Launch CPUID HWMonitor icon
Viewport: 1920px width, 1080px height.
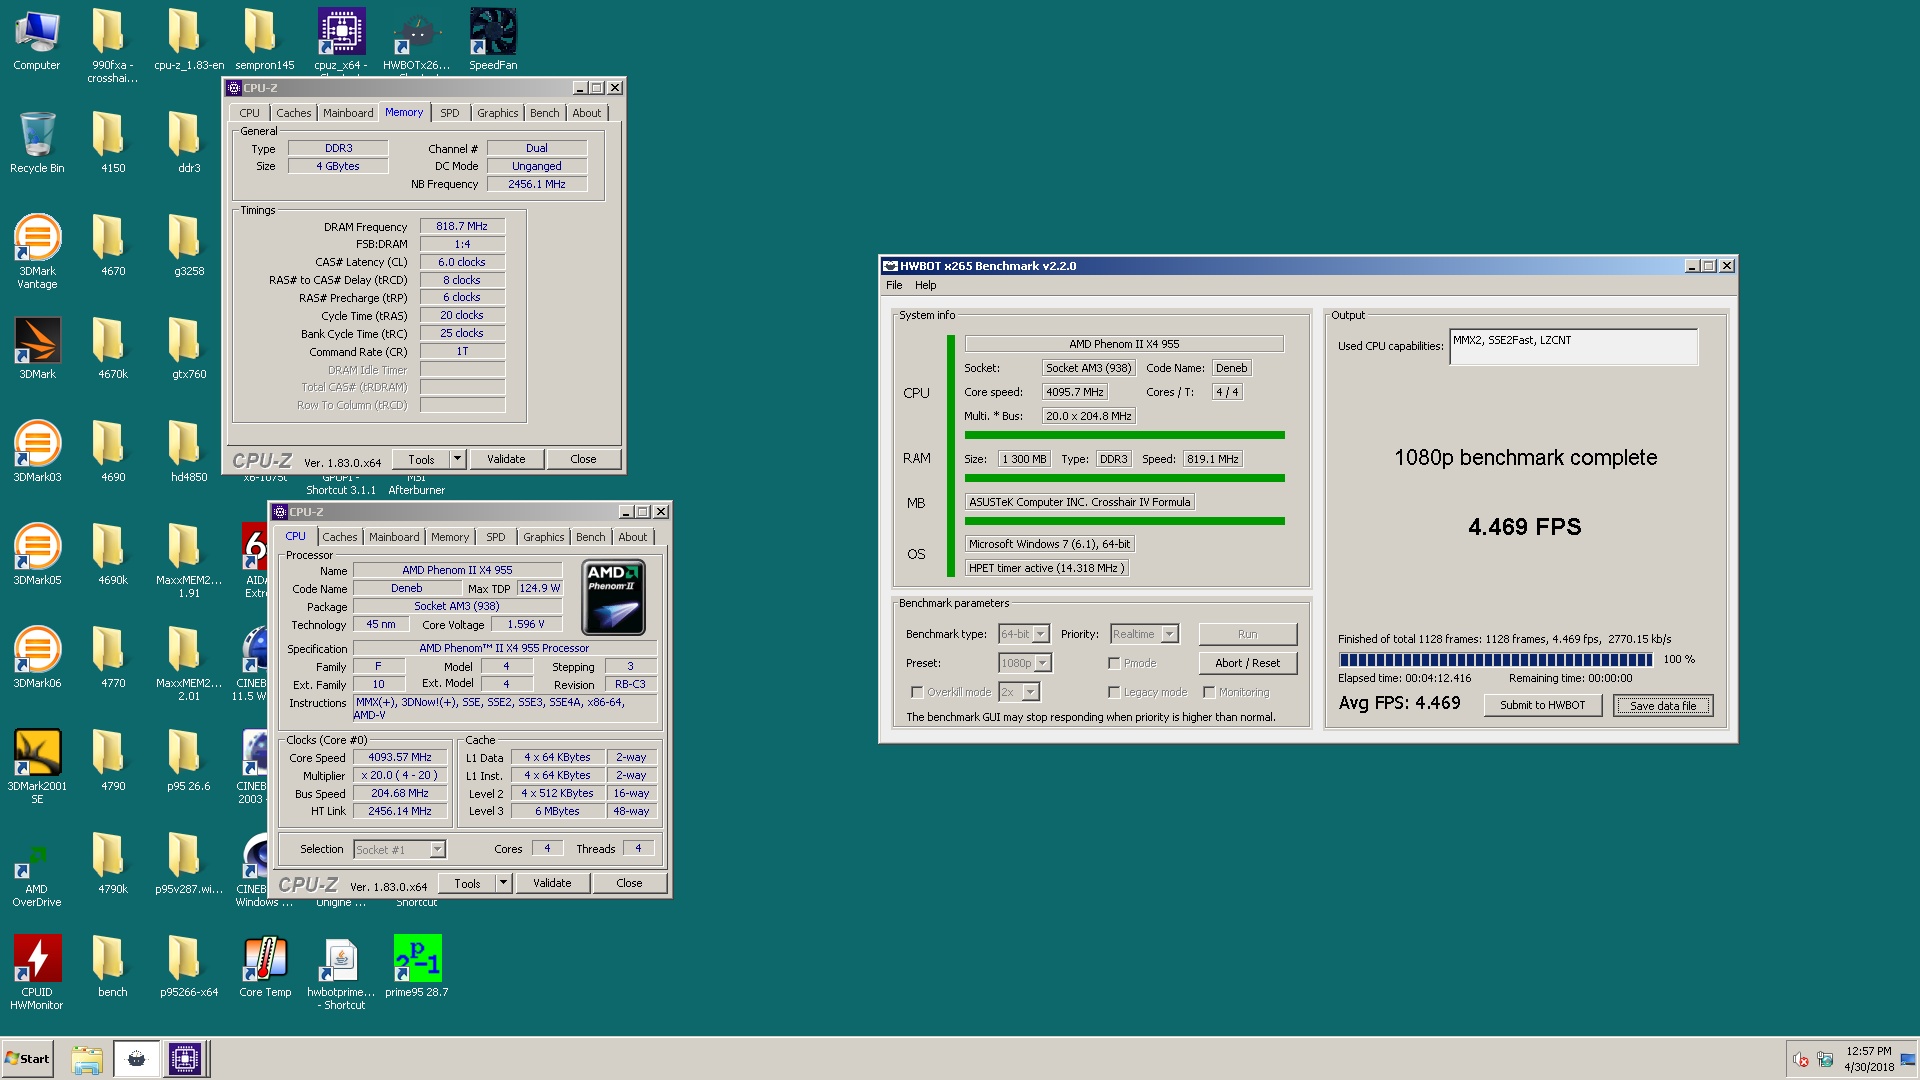point(37,972)
